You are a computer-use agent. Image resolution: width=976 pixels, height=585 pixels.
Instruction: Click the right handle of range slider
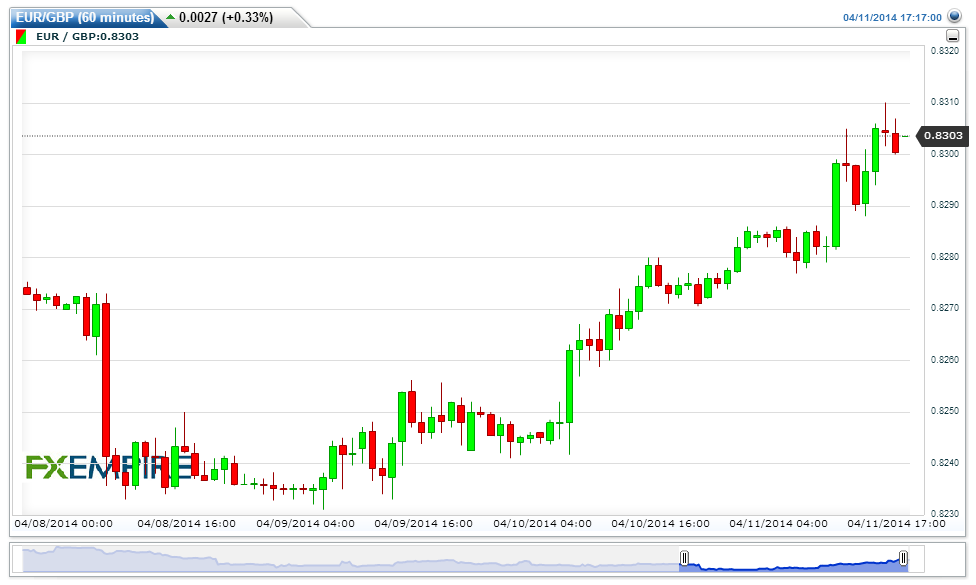pyautogui.click(x=903, y=558)
